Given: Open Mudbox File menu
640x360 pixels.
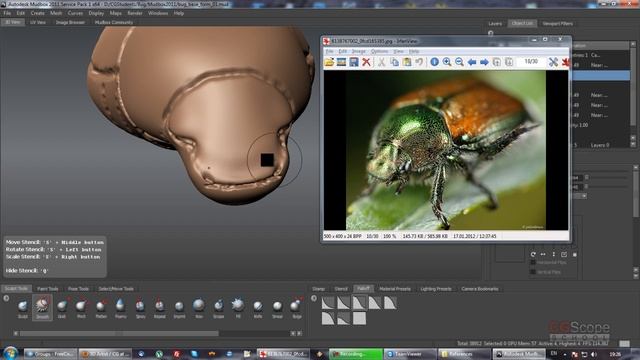Looking at the screenshot, I should [x=7, y=13].
